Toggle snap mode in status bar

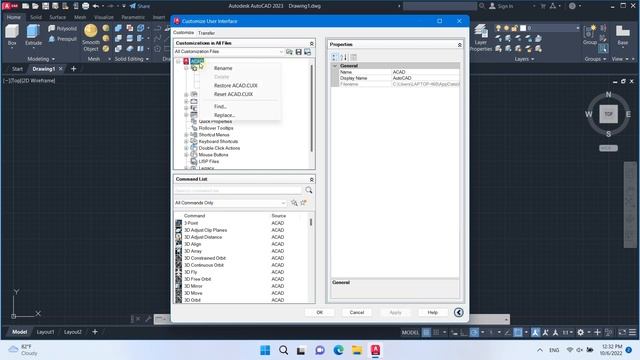click(x=436, y=333)
